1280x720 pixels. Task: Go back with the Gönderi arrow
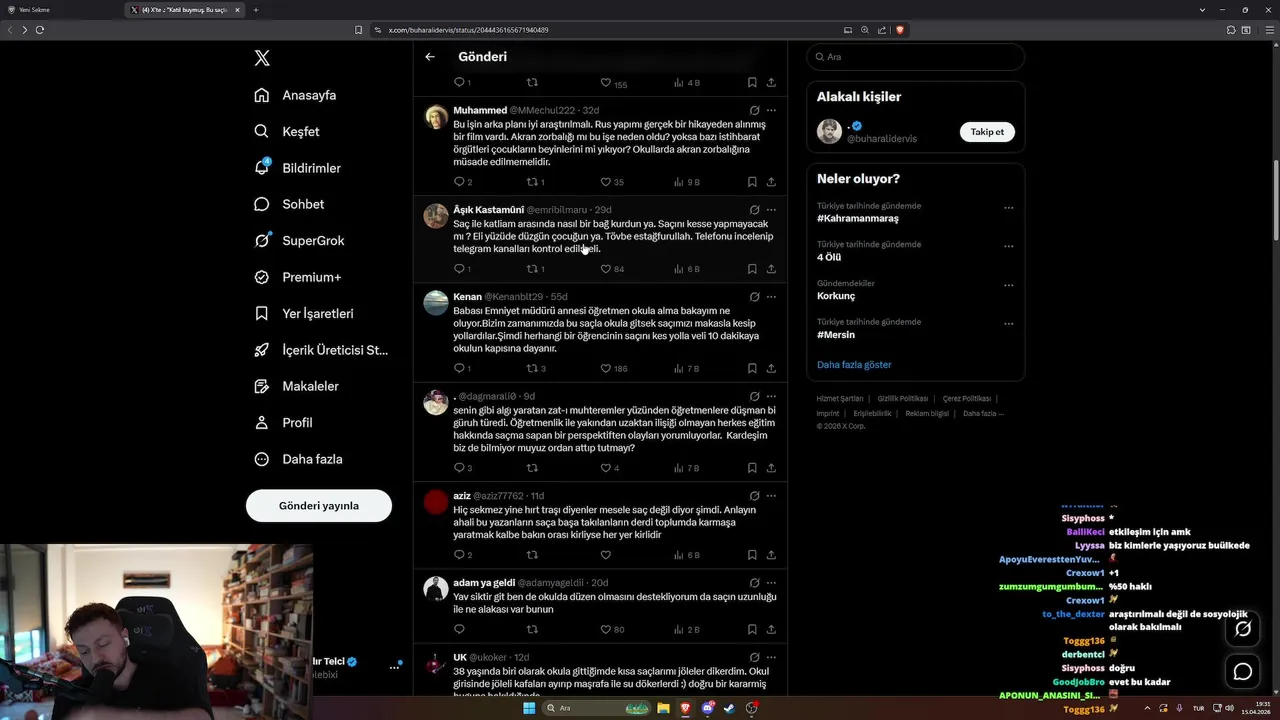pos(430,57)
